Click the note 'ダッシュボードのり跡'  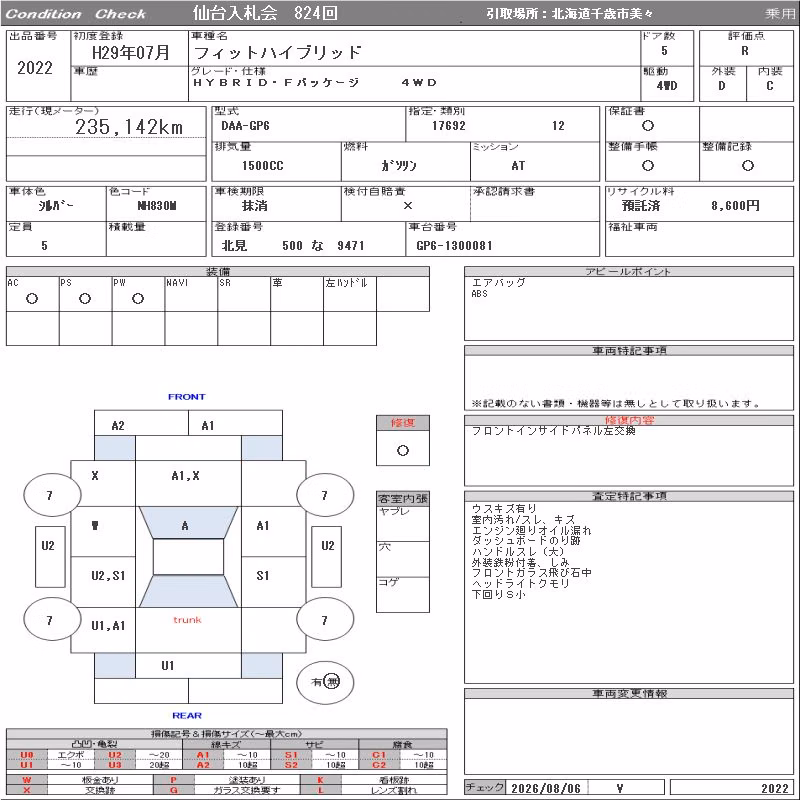click(x=526, y=540)
